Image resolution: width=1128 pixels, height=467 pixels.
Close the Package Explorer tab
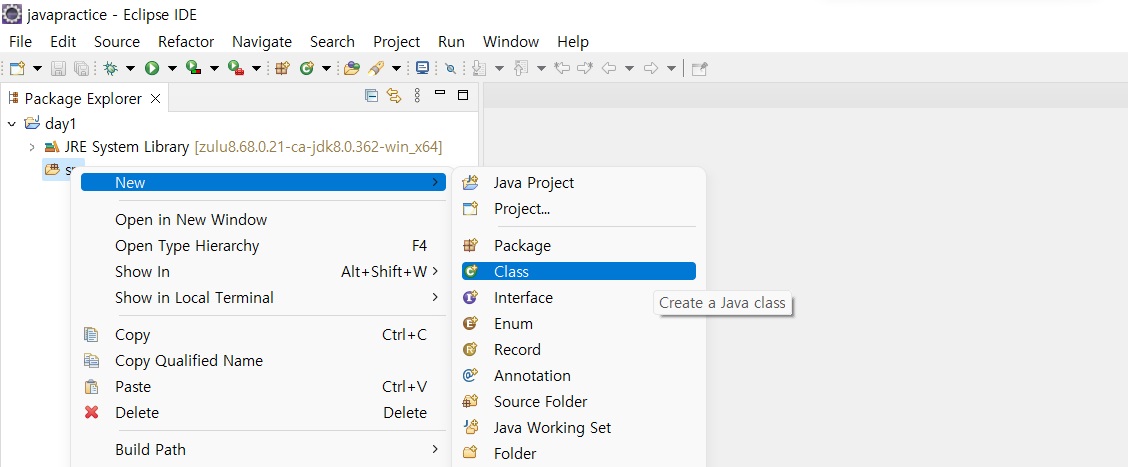click(x=155, y=99)
